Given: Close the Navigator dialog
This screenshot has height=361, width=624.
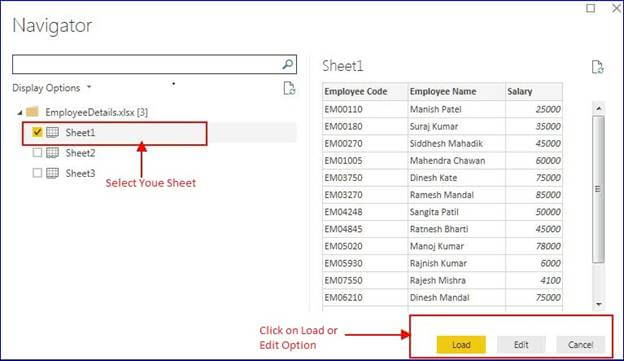Looking at the screenshot, I should click(616, 8).
